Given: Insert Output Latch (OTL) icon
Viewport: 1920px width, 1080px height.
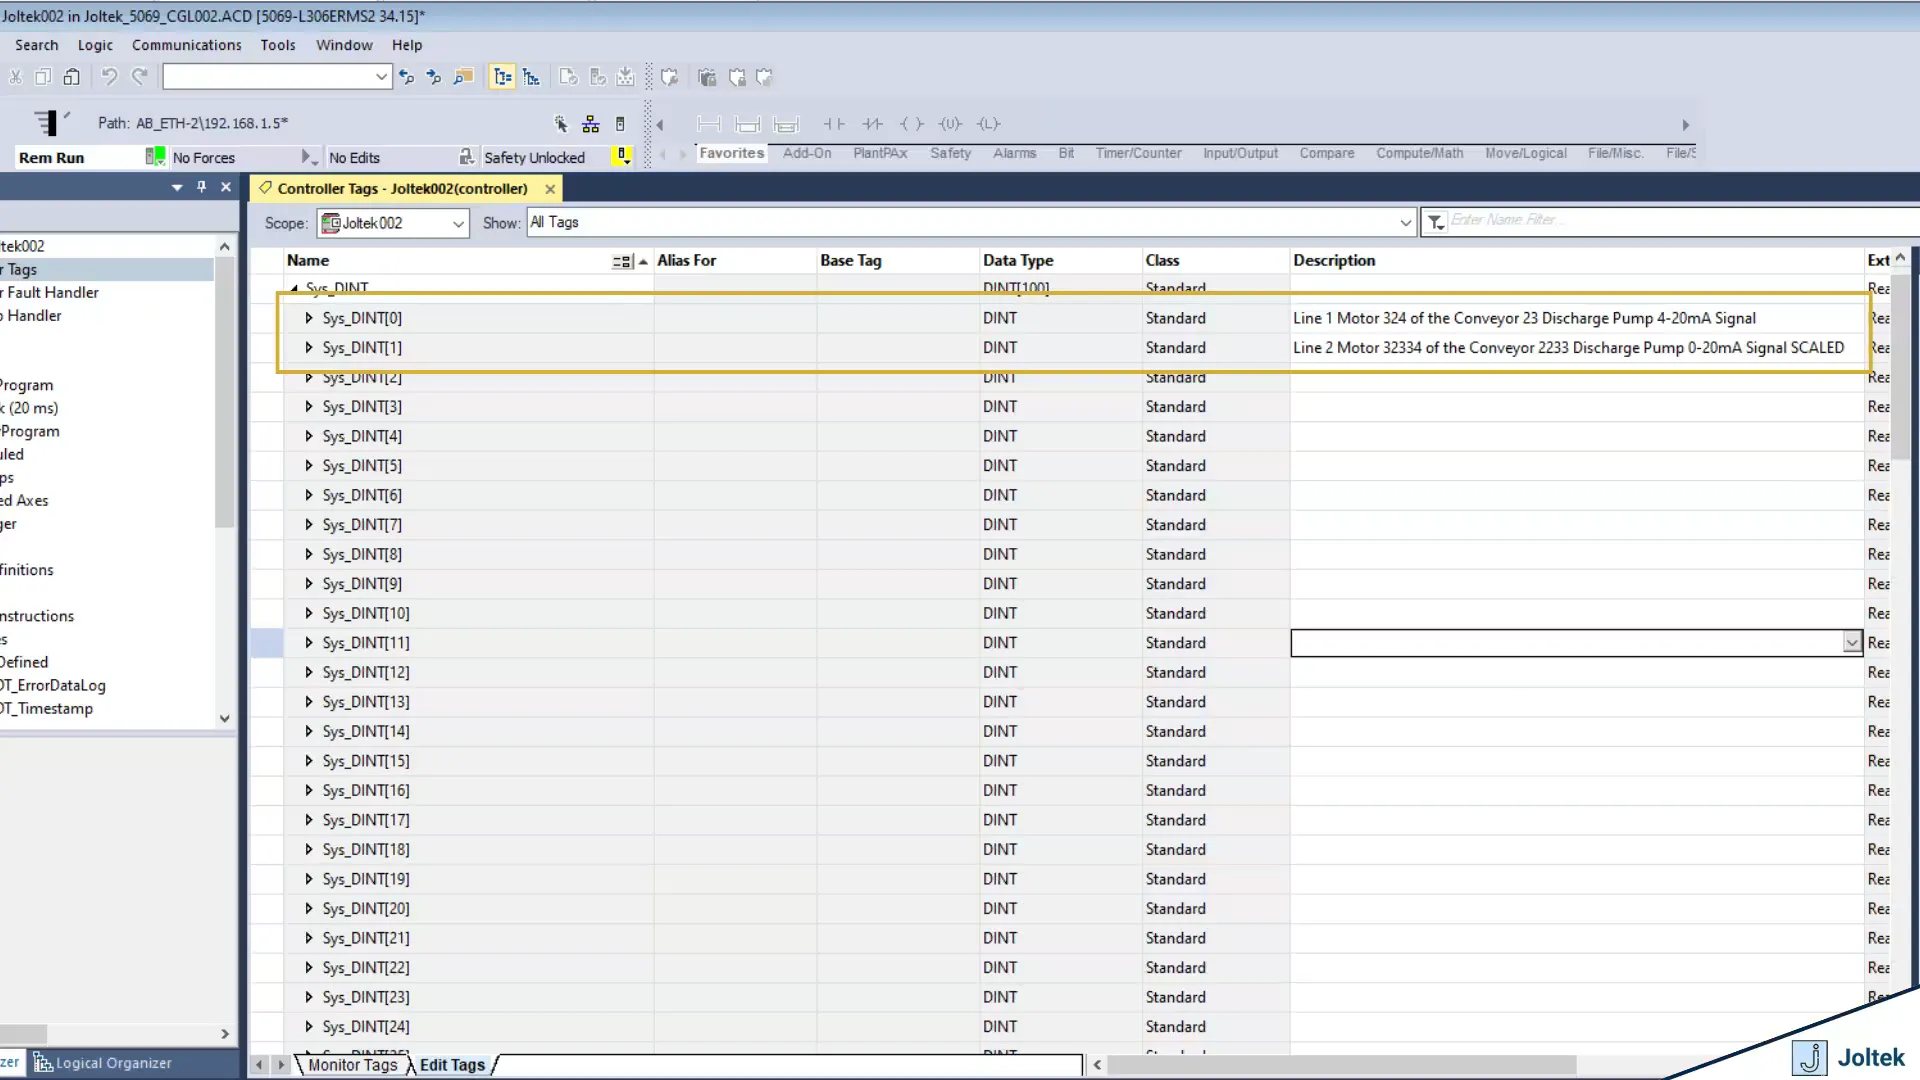Looking at the screenshot, I should 989,124.
